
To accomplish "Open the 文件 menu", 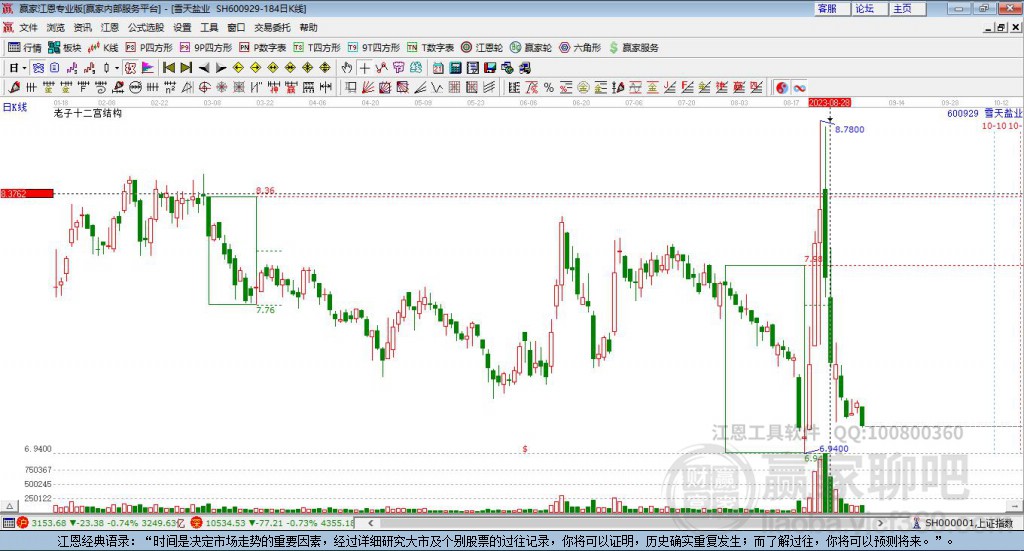I will 28,27.
